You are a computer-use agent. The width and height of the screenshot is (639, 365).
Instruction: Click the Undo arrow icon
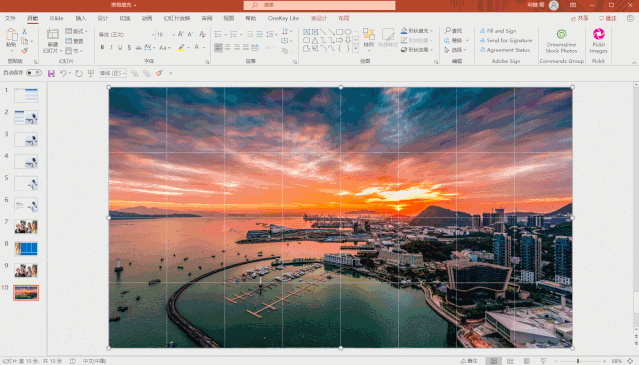pyautogui.click(x=63, y=73)
